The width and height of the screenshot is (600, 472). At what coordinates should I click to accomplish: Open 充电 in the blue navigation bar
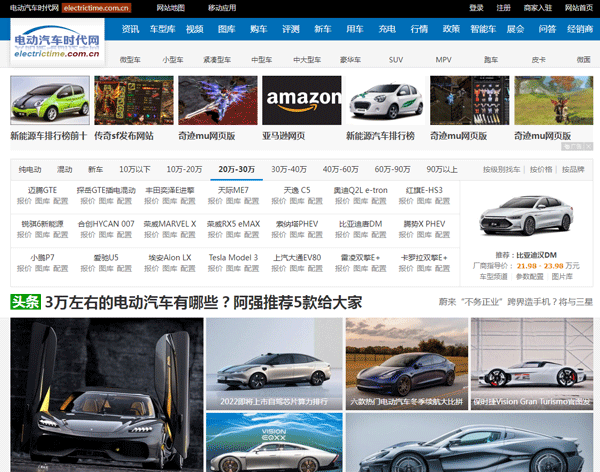pos(387,29)
